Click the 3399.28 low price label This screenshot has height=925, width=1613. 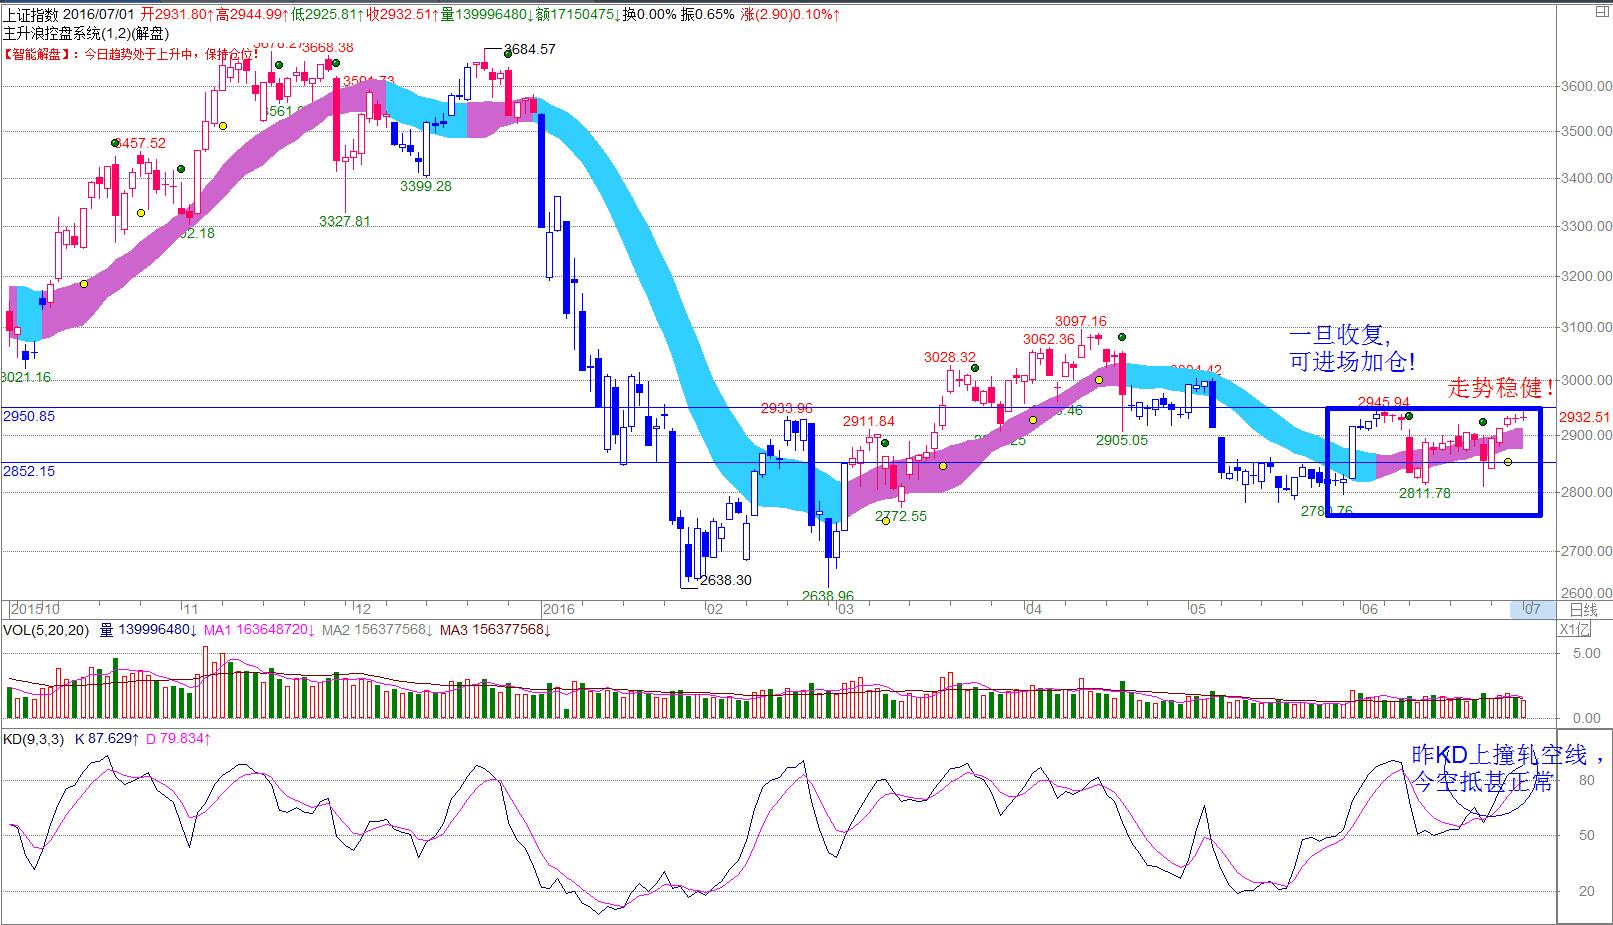[x=426, y=186]
